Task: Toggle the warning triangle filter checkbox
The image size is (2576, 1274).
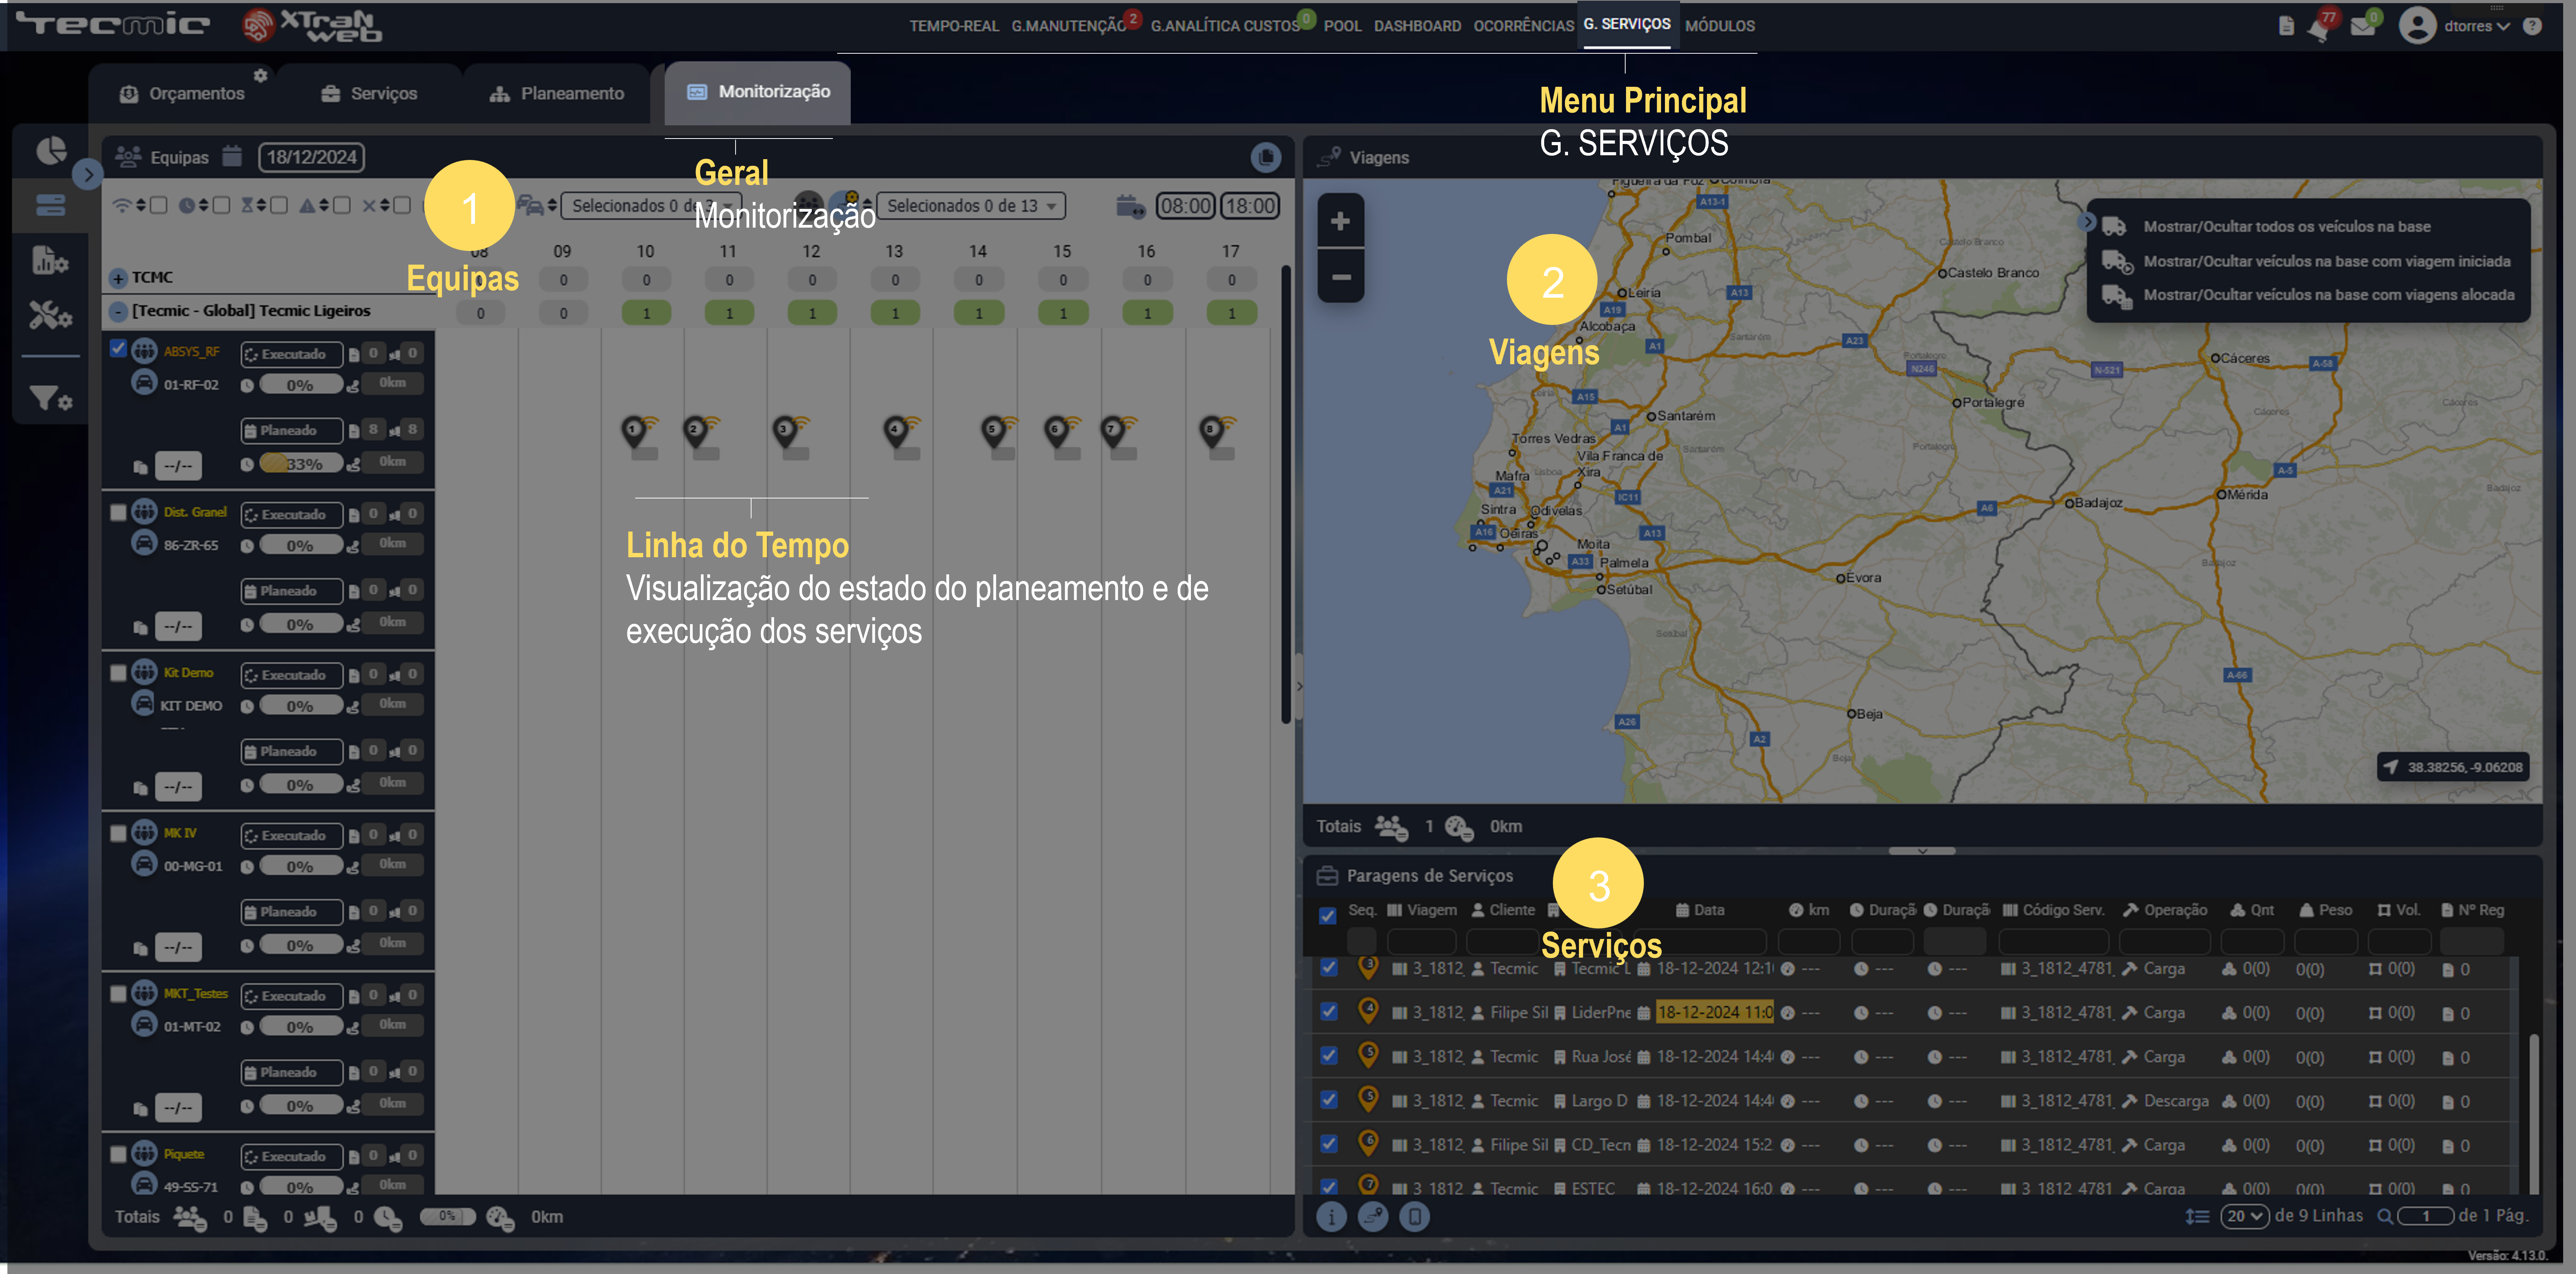Action: tap(342, 205)
